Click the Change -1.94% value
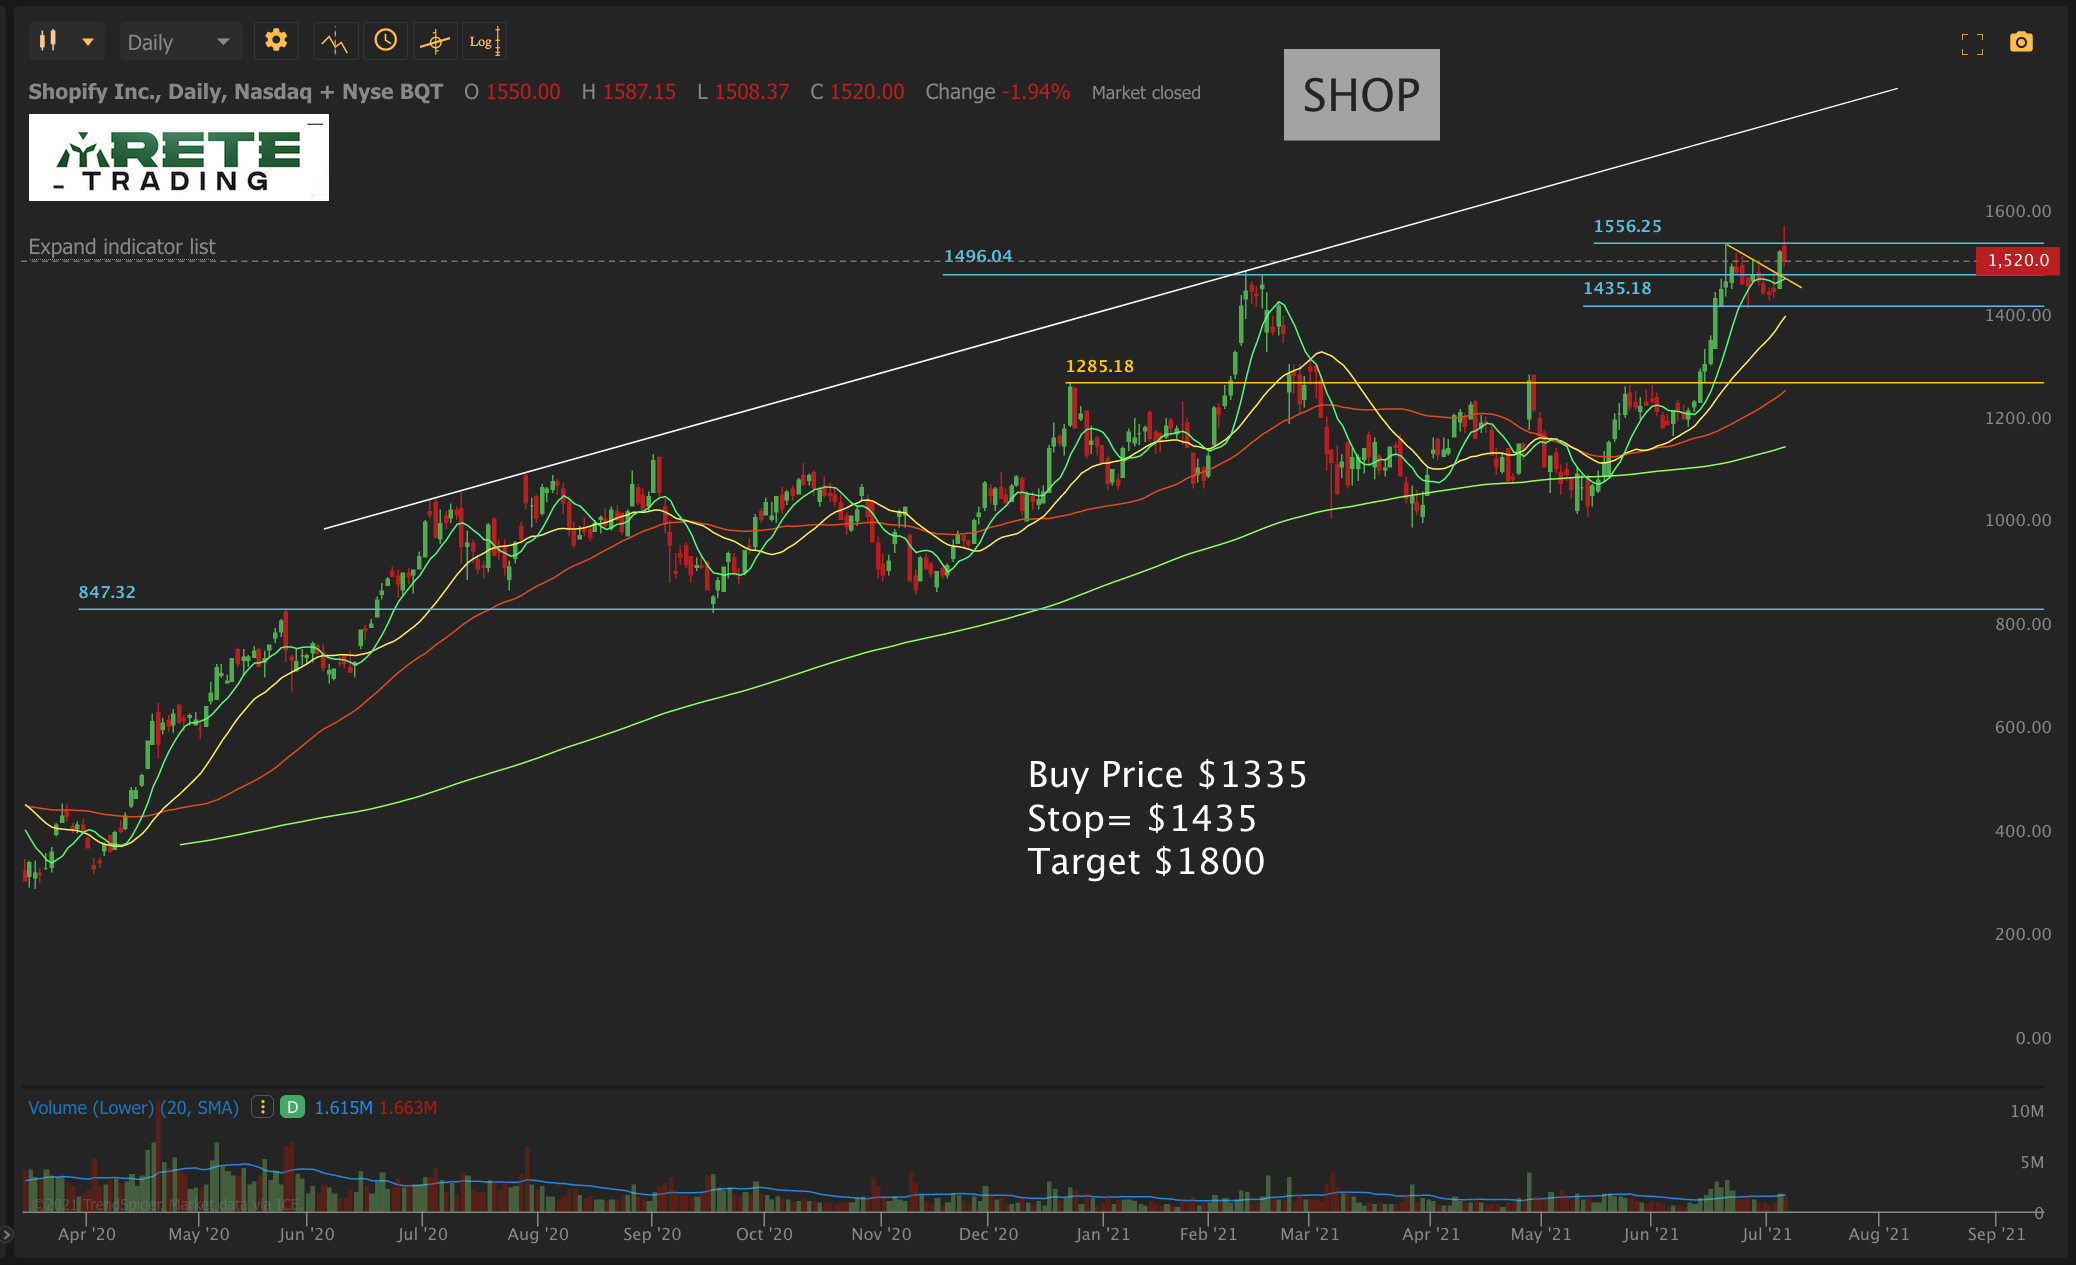2076x1265 pixels. click(x=998, y=92)
